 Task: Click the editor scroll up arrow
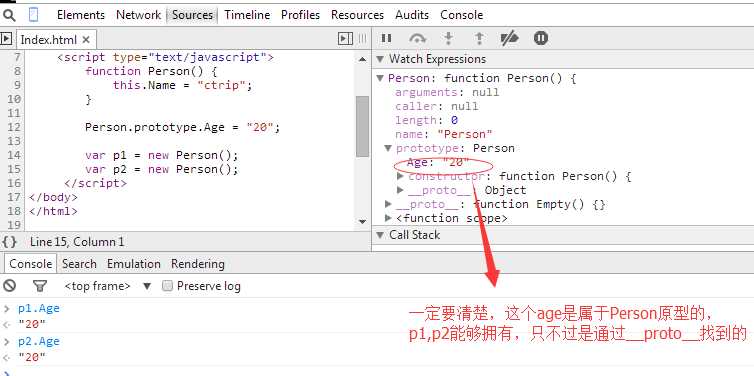363,59
